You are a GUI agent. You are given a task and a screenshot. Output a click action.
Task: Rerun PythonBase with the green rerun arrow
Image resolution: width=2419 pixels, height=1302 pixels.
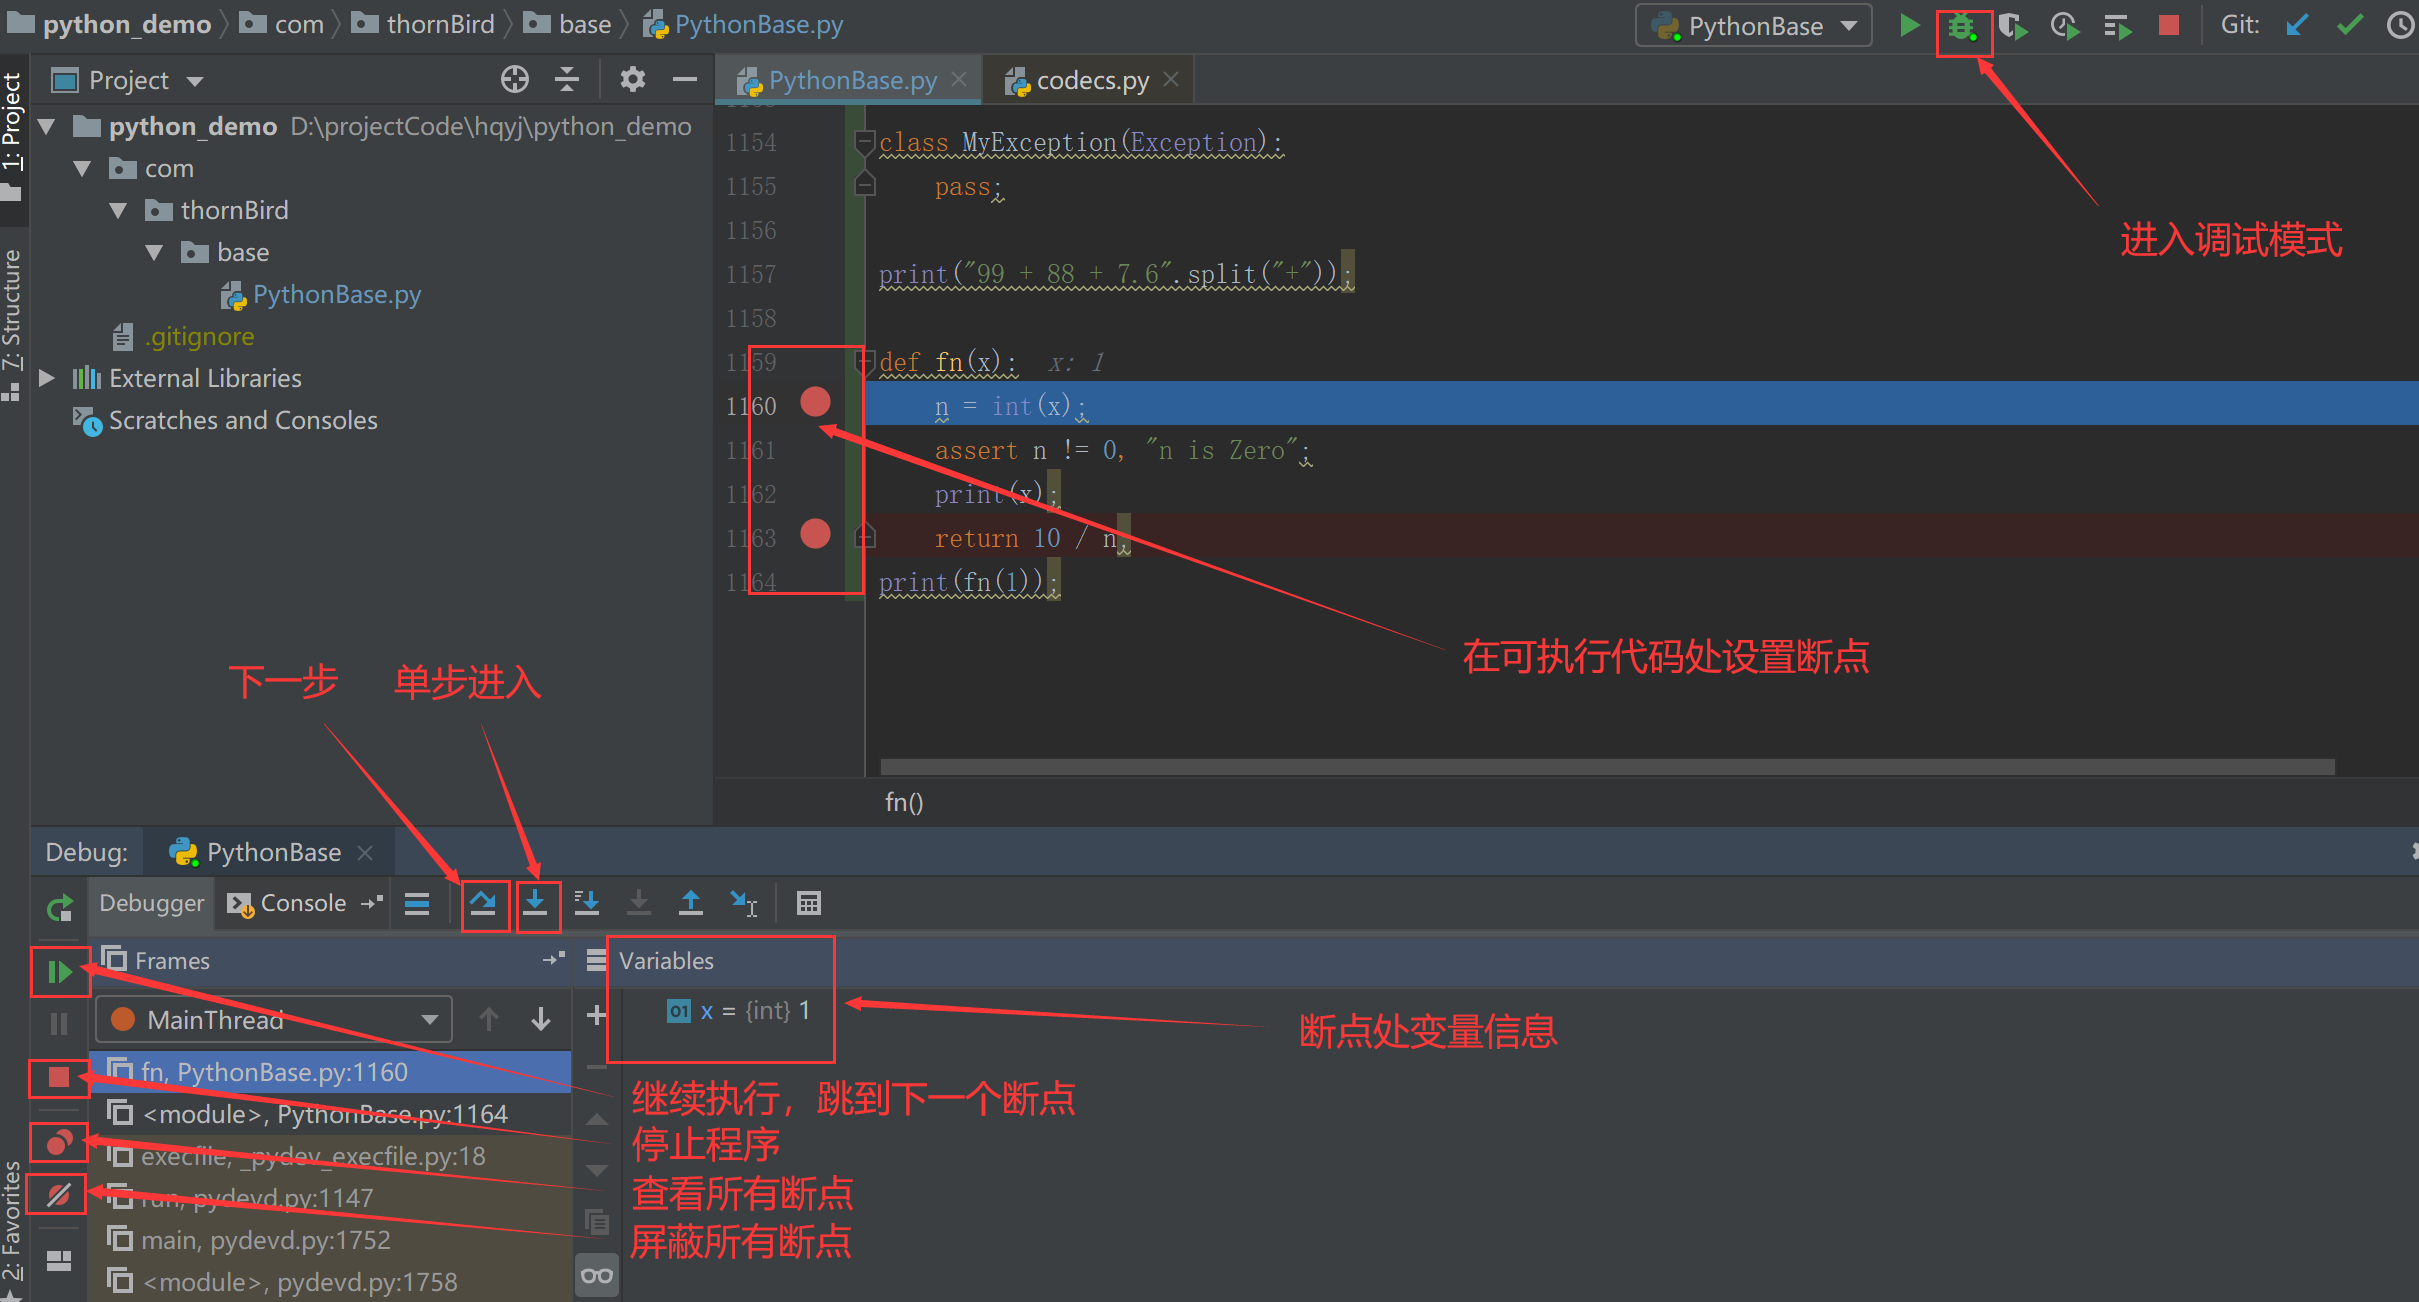(x=59, y=908)
